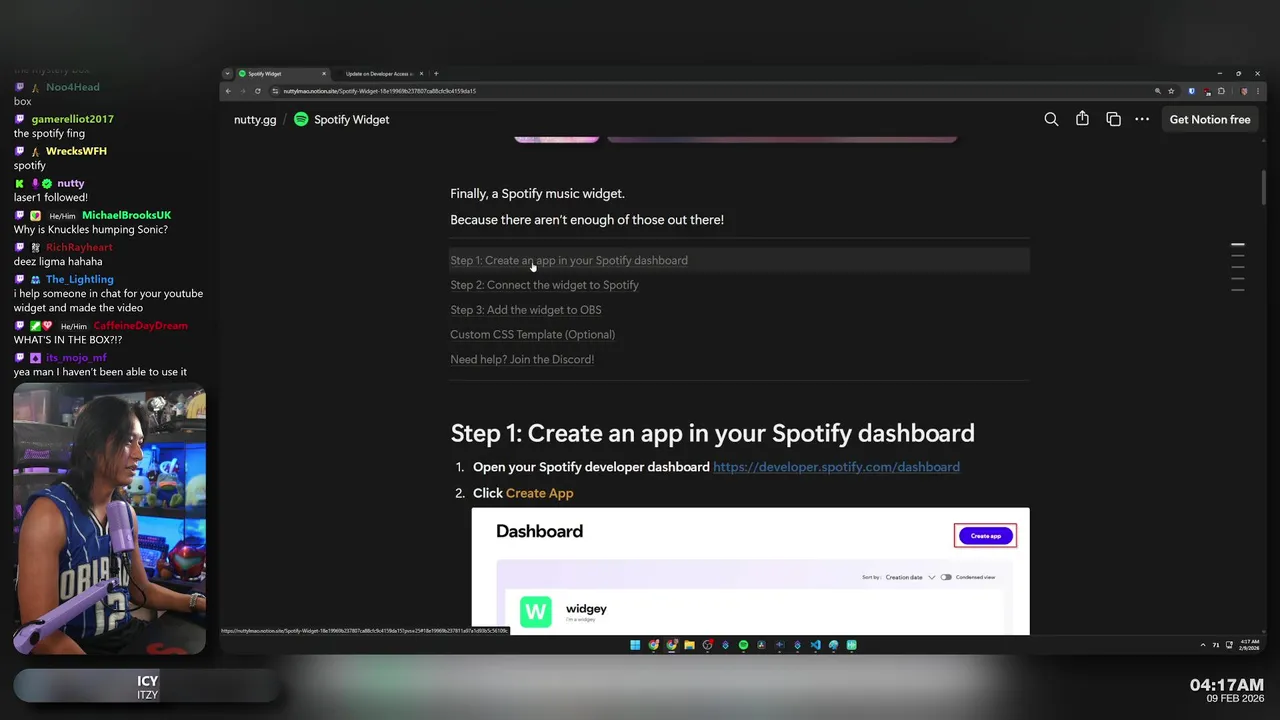Click the nutty.gg breadcrumb
This screenshot has width=1280, height=720.
(255, 119)
